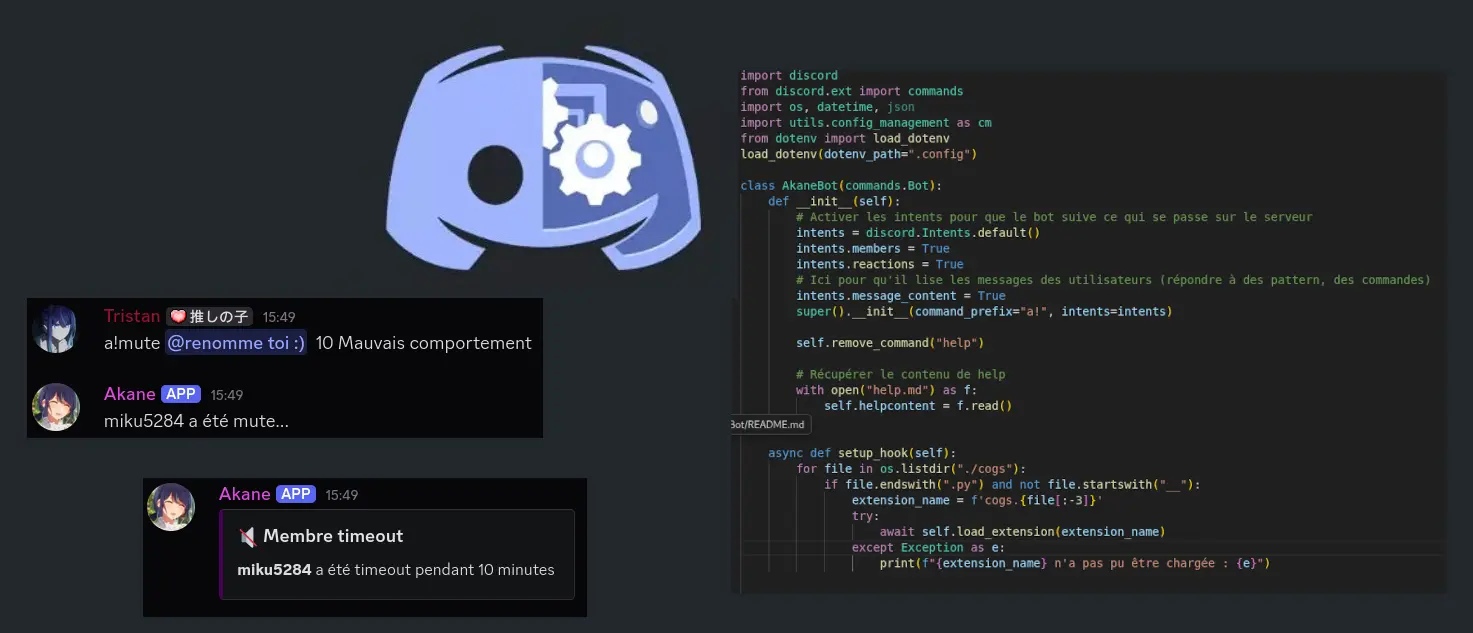The height and width of the screenshot is (633, 1473).
Task: Click the muted speaker icon in embed
Action: tap(248, 537)
